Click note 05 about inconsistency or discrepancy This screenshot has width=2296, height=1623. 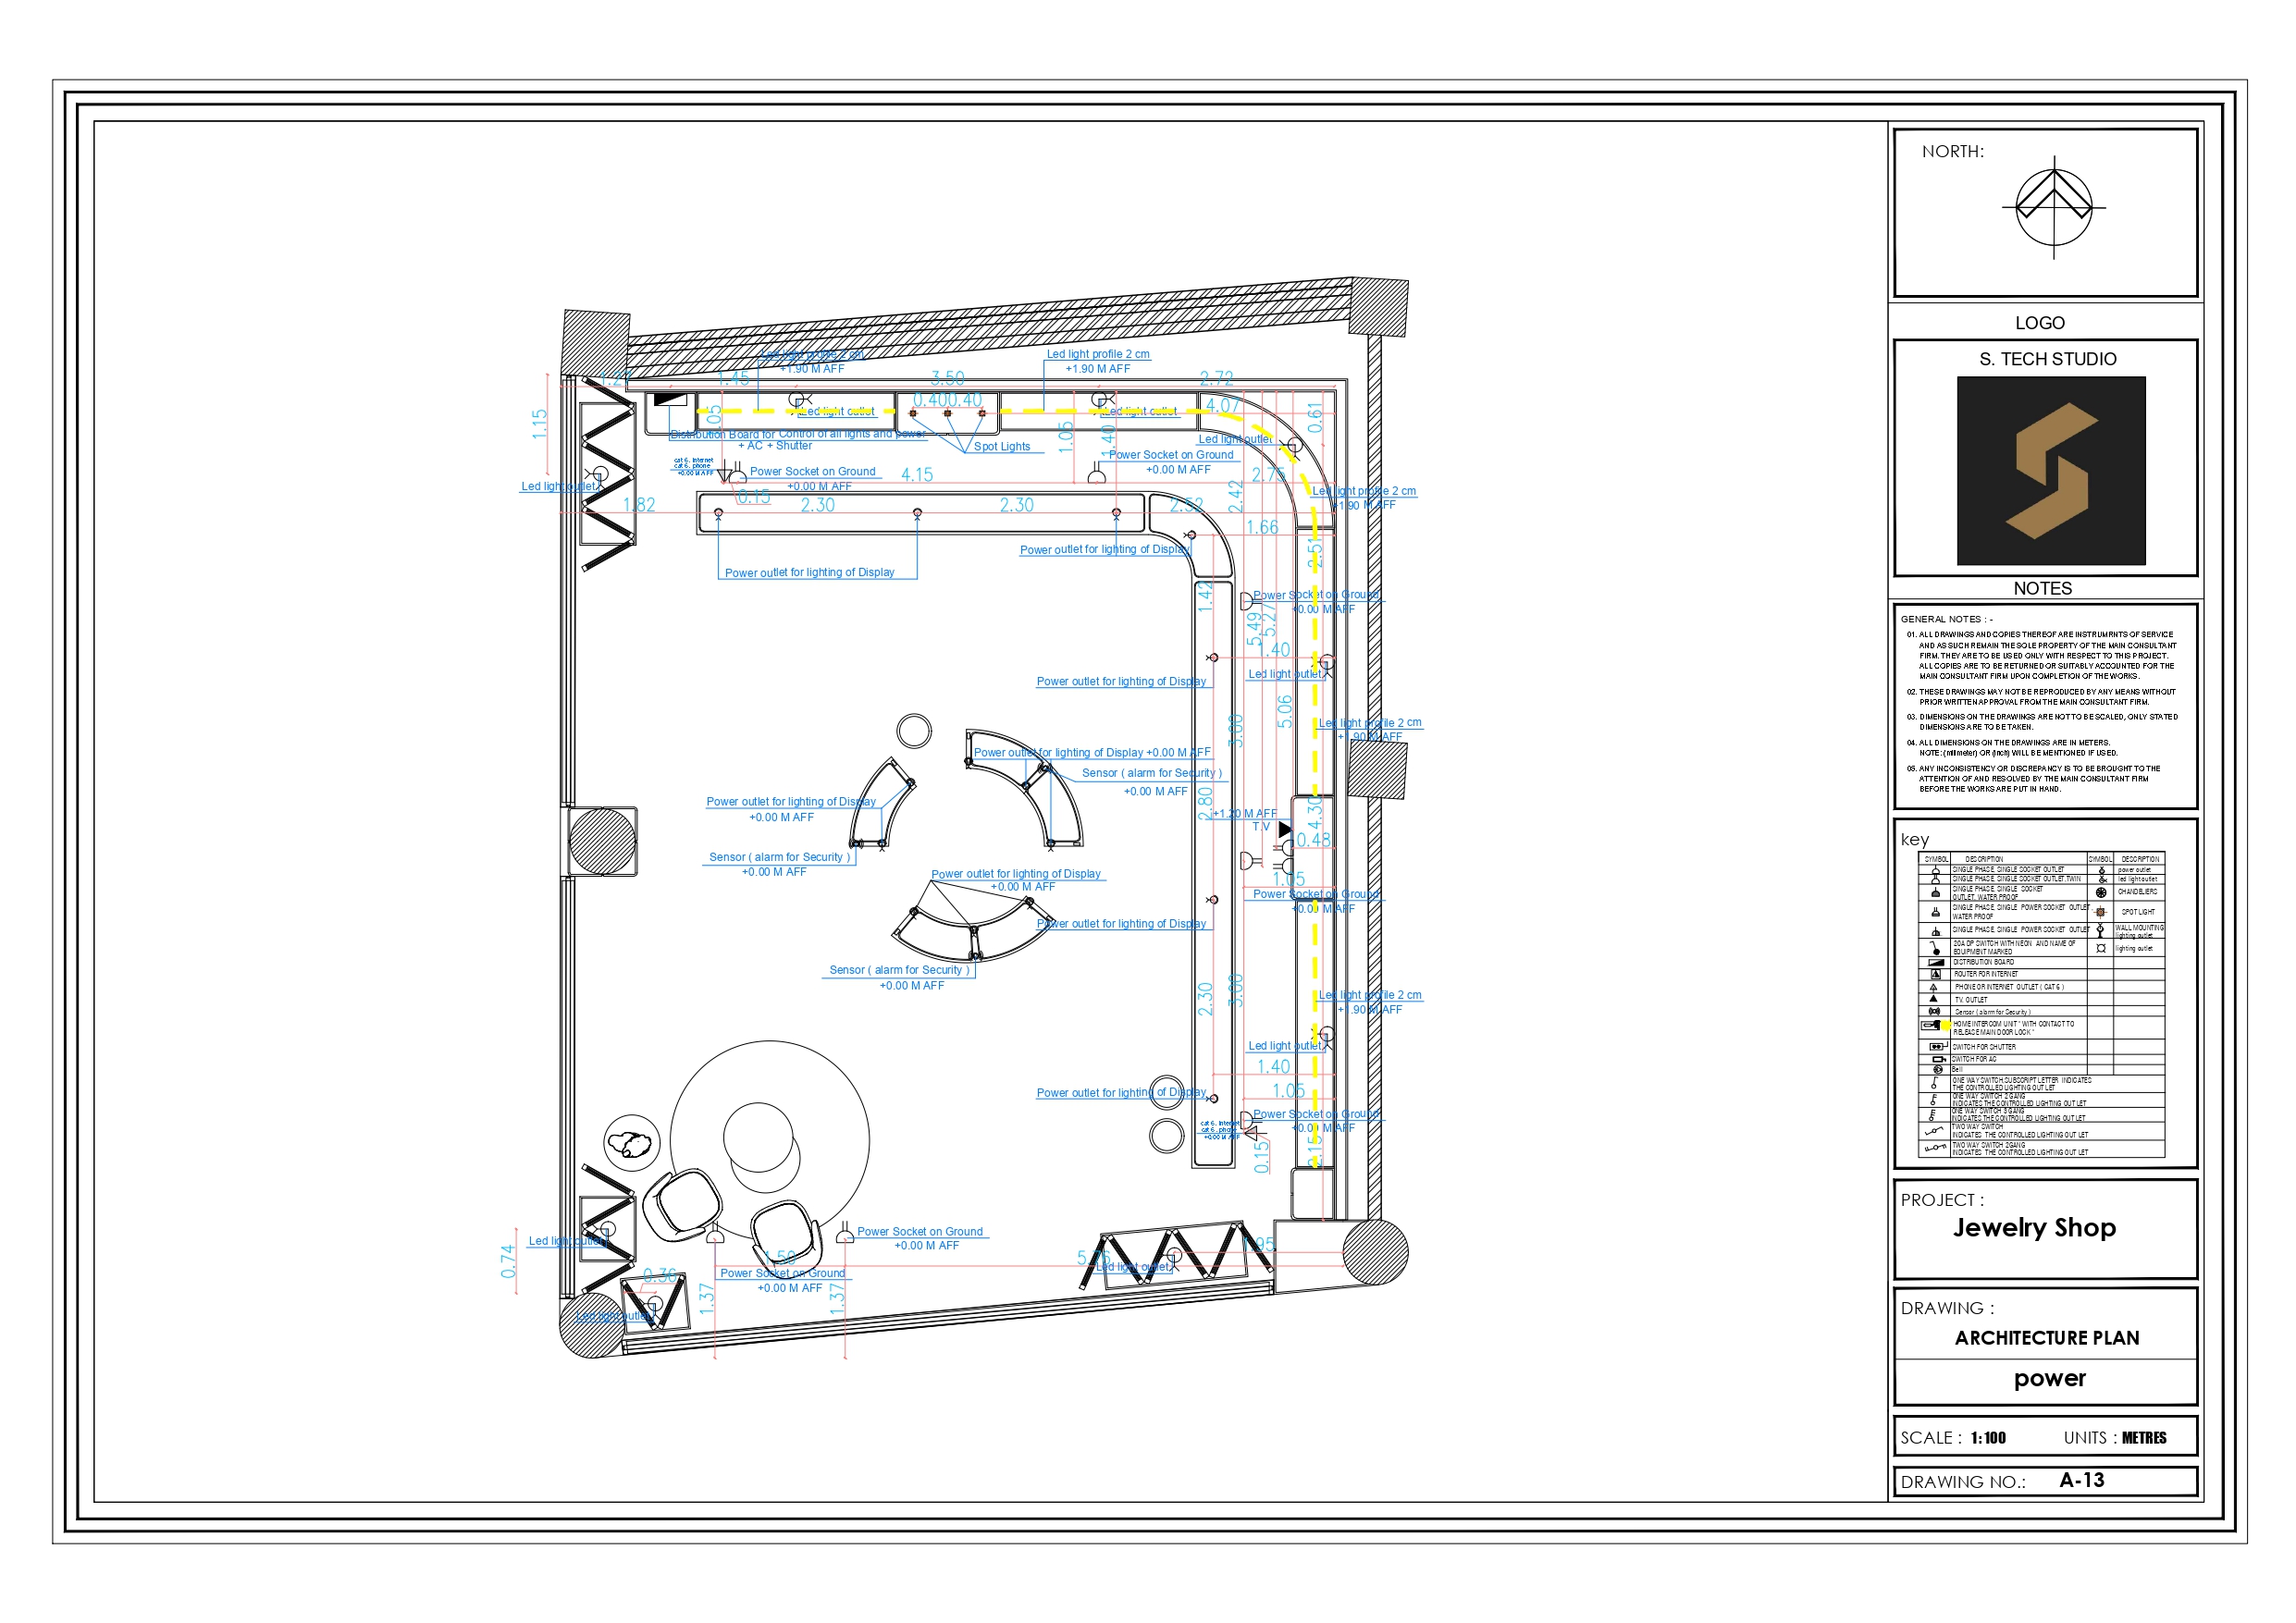[2033, 779]
